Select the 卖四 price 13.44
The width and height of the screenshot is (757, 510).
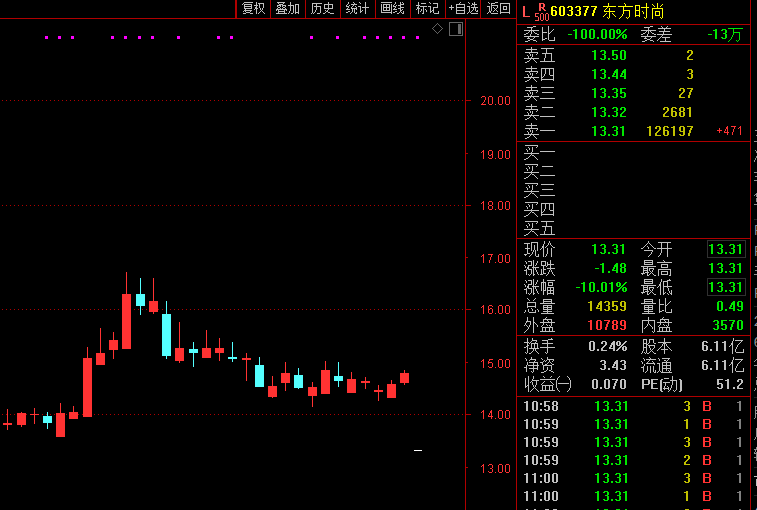pos(609,74)
